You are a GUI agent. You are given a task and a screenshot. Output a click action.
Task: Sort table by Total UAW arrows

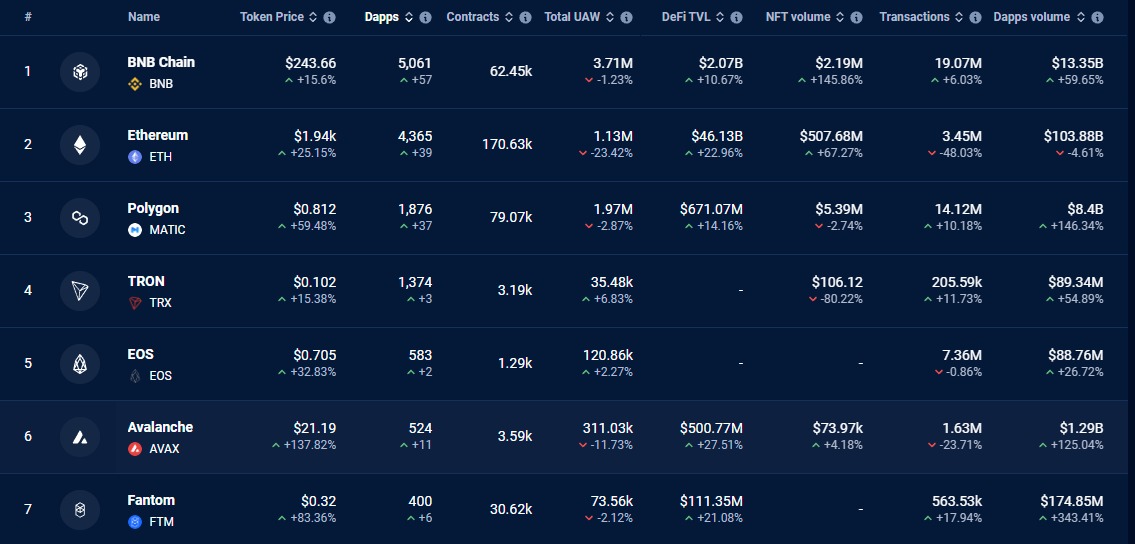(x=610, y=17)
